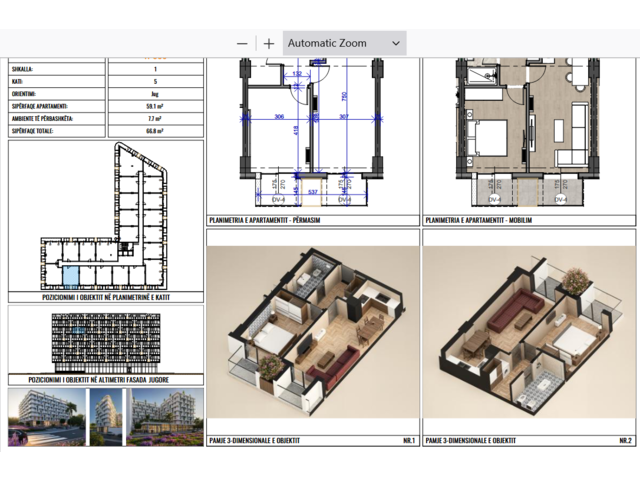
Task: Click the narrow middle building exterior photo
Action: [105, 416]
